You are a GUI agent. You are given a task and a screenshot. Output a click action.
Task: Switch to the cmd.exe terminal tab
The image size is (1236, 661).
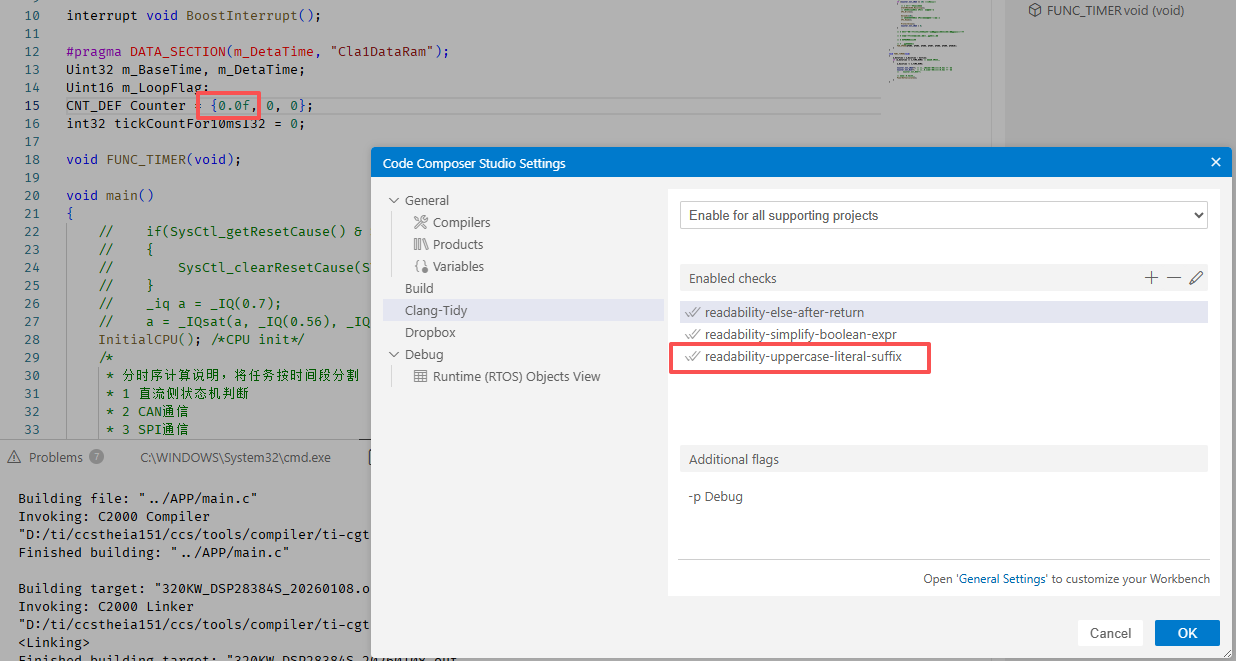point(235,457)
